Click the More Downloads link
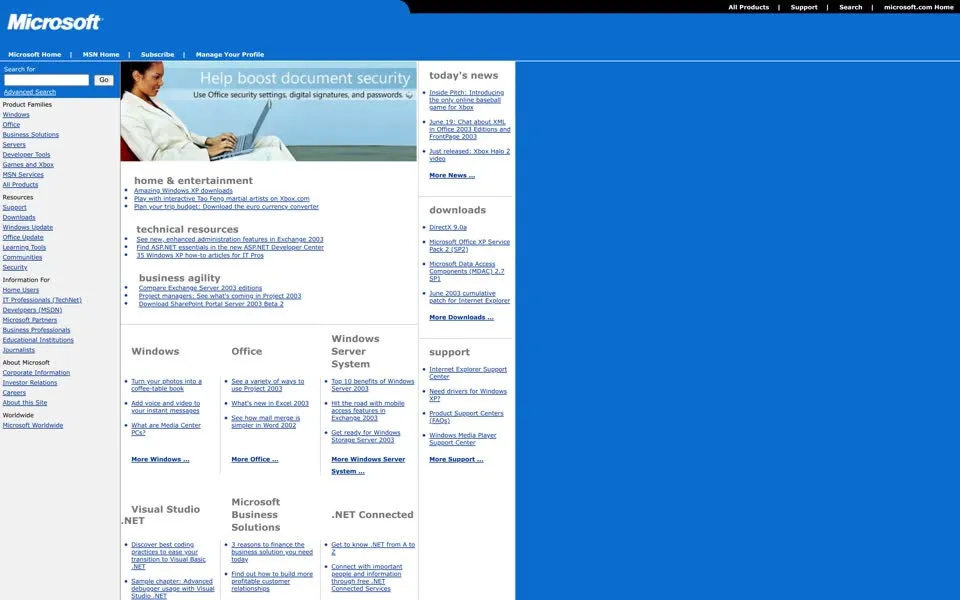 point(461,317)
